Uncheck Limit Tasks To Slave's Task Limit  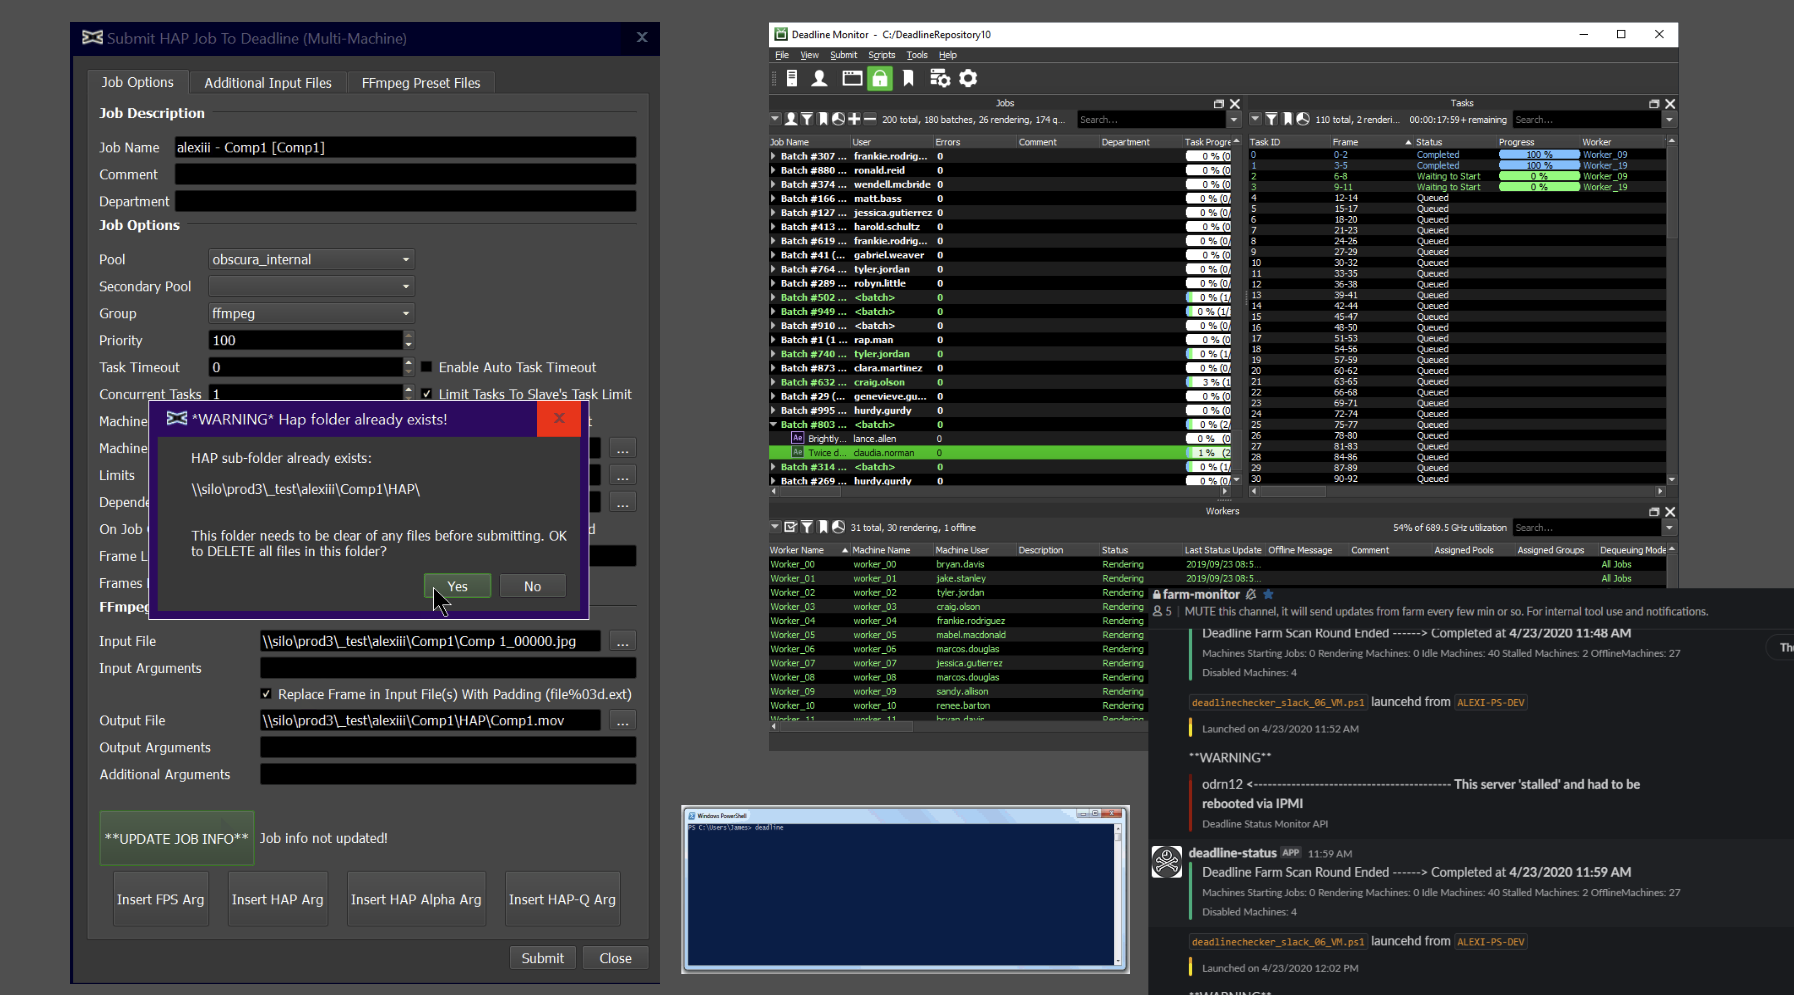tap(427, 394)
